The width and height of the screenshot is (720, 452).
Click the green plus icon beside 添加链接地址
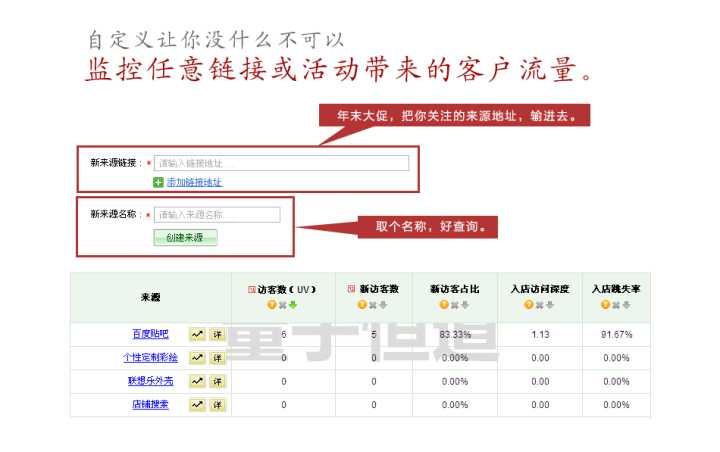point(158,182)
